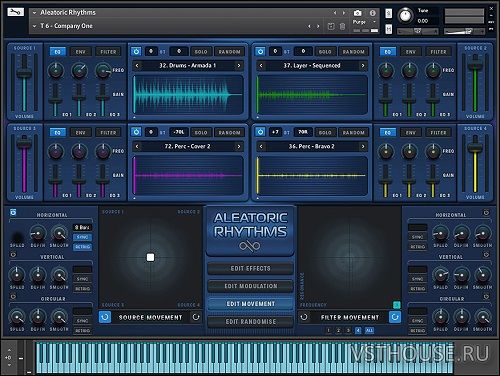This screenshot has width=500, height=376.
Task: Click white cursor in source movement XY pad
Action: tap(150, 257)
